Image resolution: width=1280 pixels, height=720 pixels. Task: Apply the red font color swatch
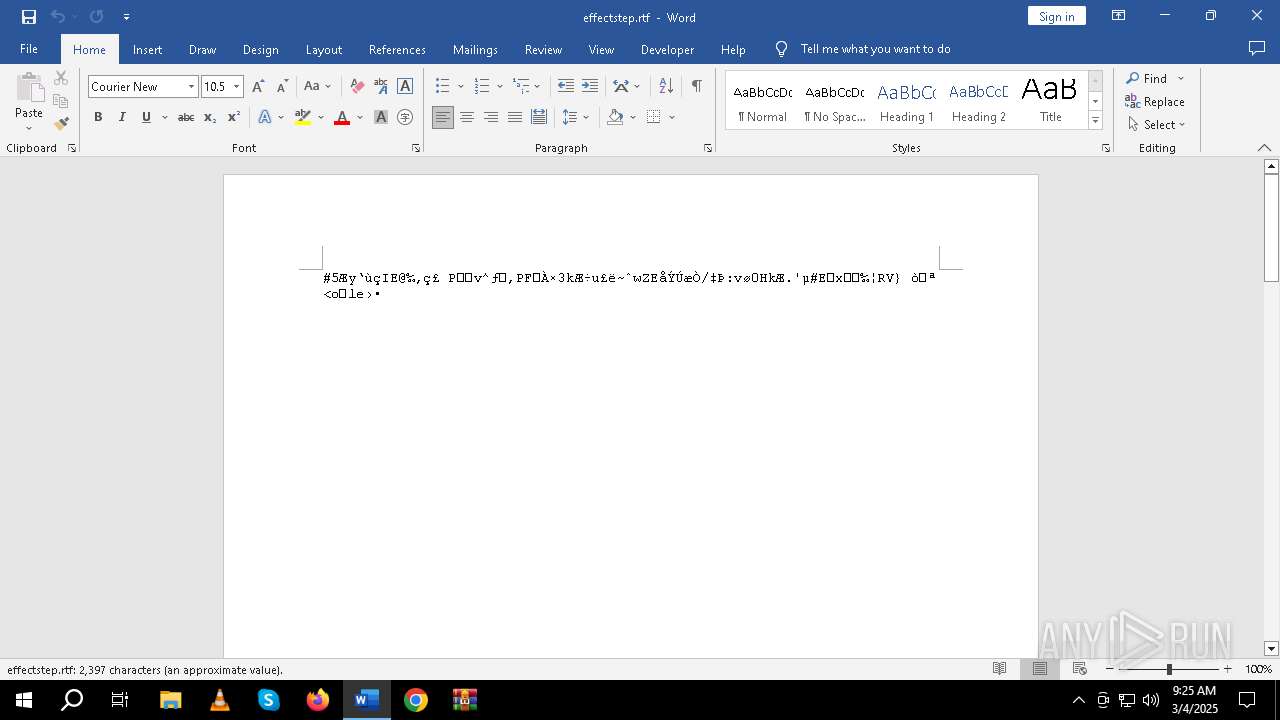(342, 117)
